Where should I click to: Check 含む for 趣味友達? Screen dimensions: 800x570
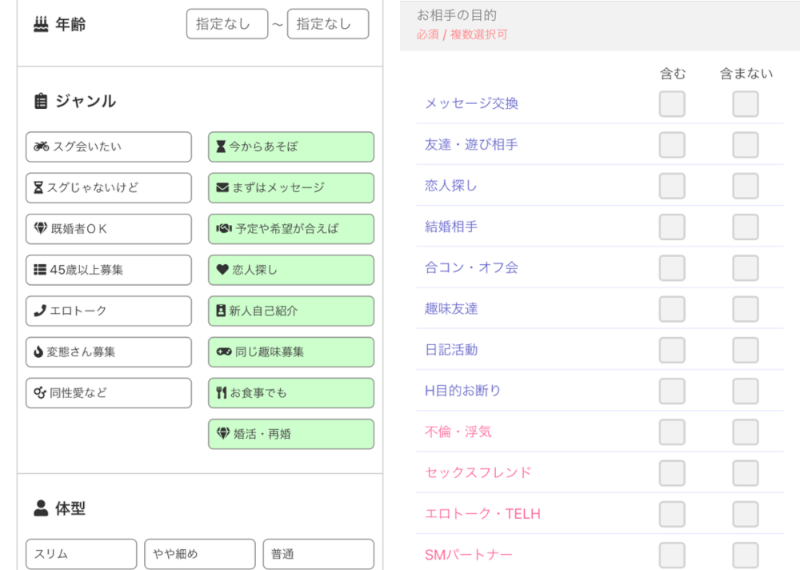click(672, 309)
